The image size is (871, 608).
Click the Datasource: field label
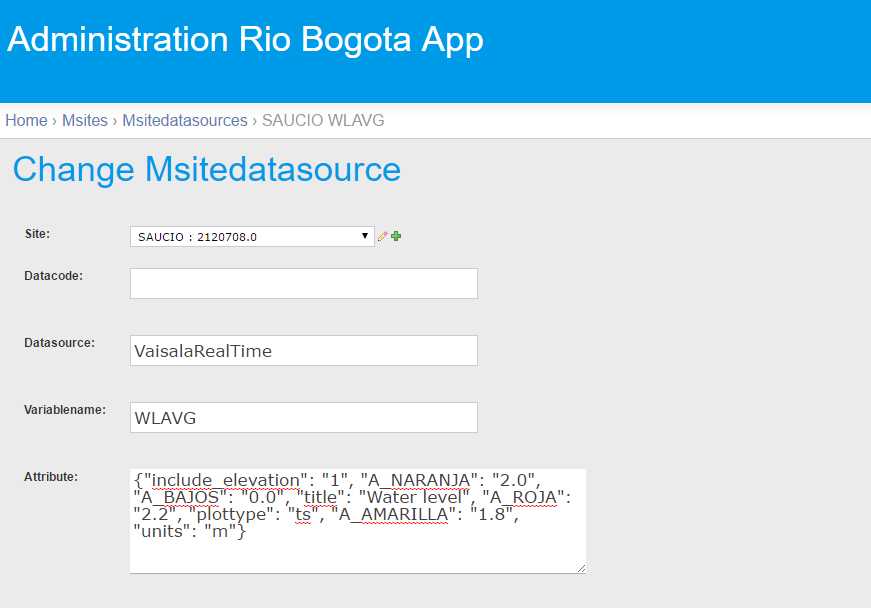coord(59,343)
